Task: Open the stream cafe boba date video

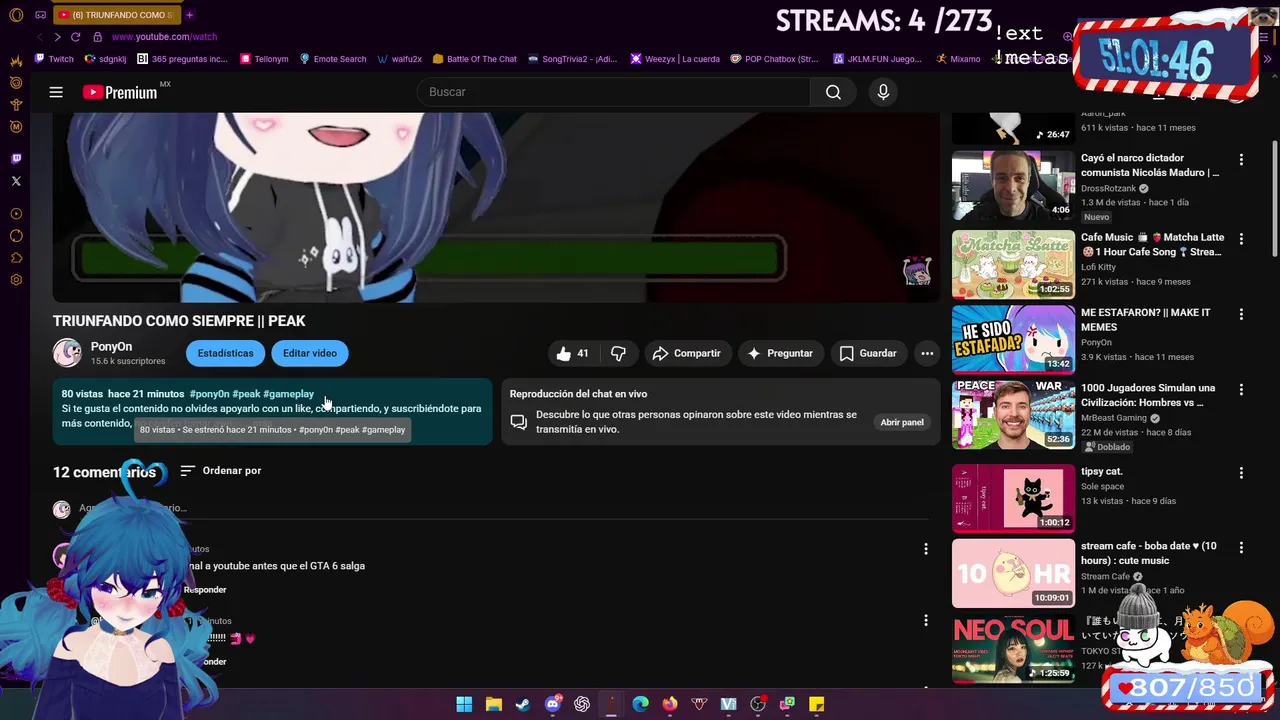Action: pos(1013,573)
